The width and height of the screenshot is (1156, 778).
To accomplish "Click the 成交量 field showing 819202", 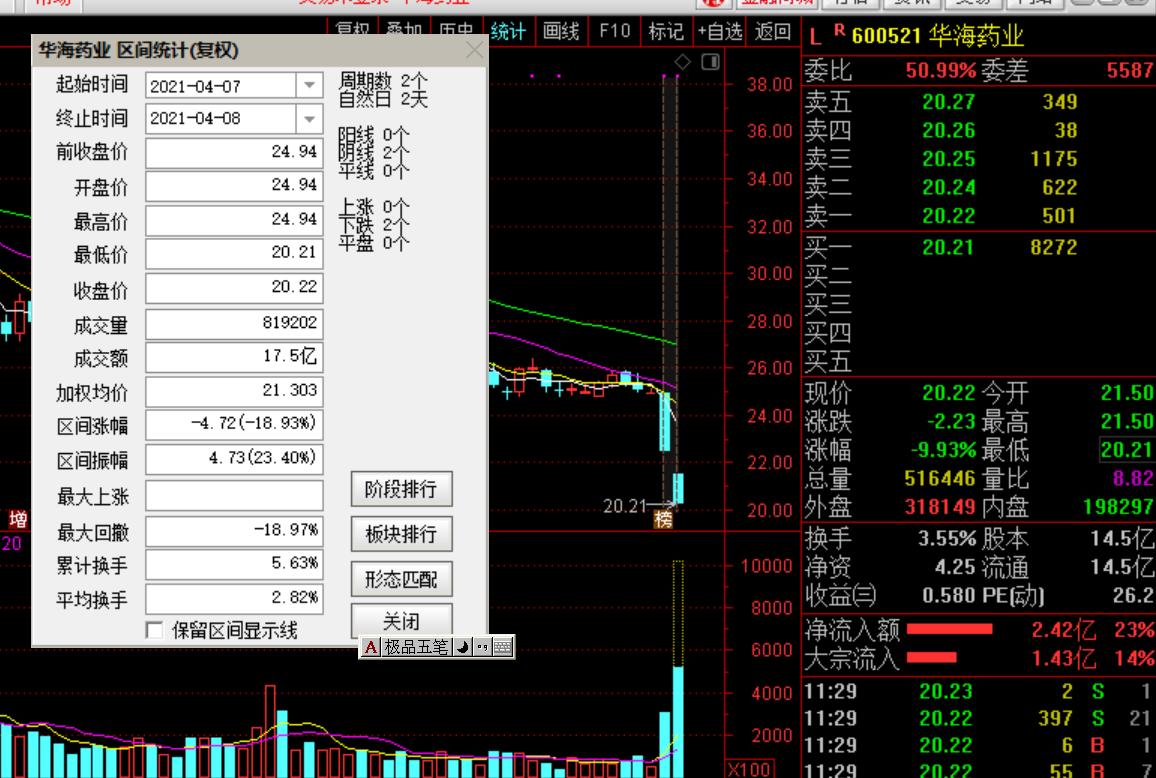I will [234, 323].
